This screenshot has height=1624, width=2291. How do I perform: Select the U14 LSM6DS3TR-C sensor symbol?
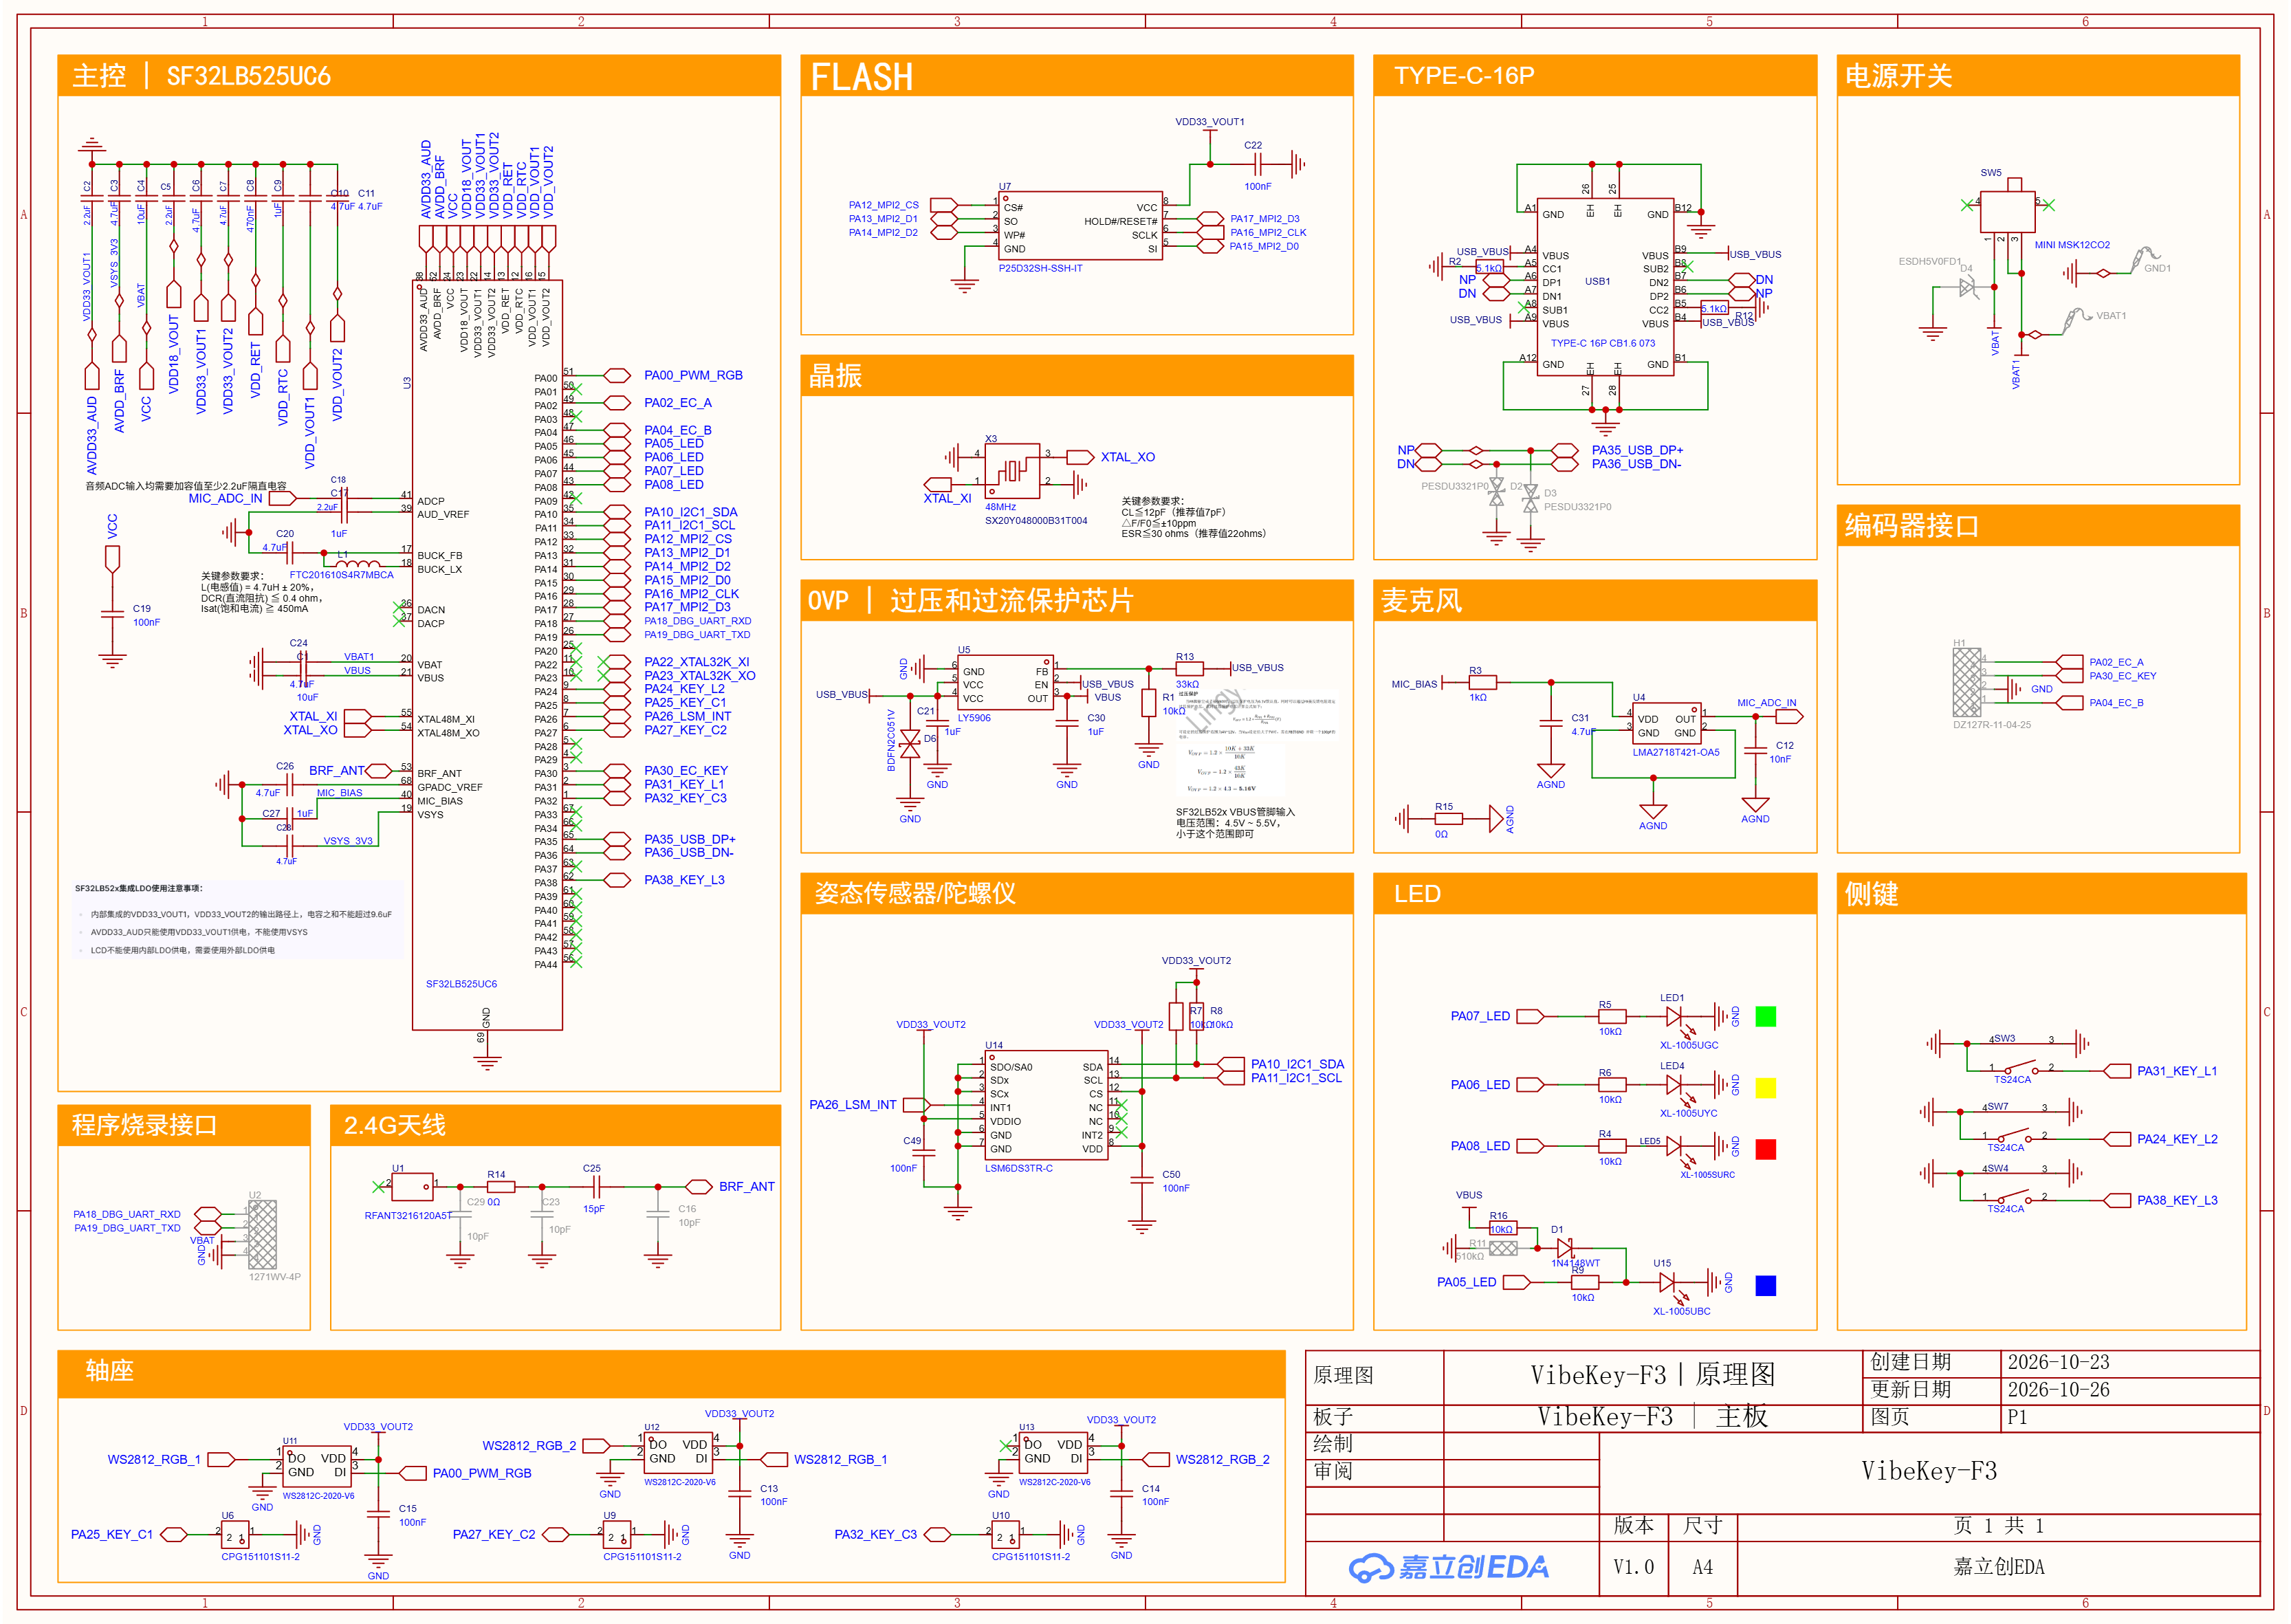[1046, 1106]
